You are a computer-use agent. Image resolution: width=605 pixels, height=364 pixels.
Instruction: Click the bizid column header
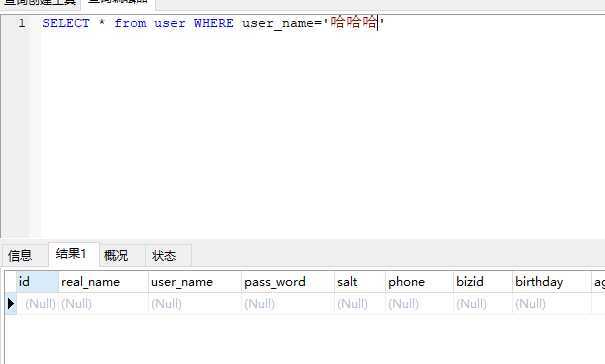pyautogui.click(x=483, y=282)
